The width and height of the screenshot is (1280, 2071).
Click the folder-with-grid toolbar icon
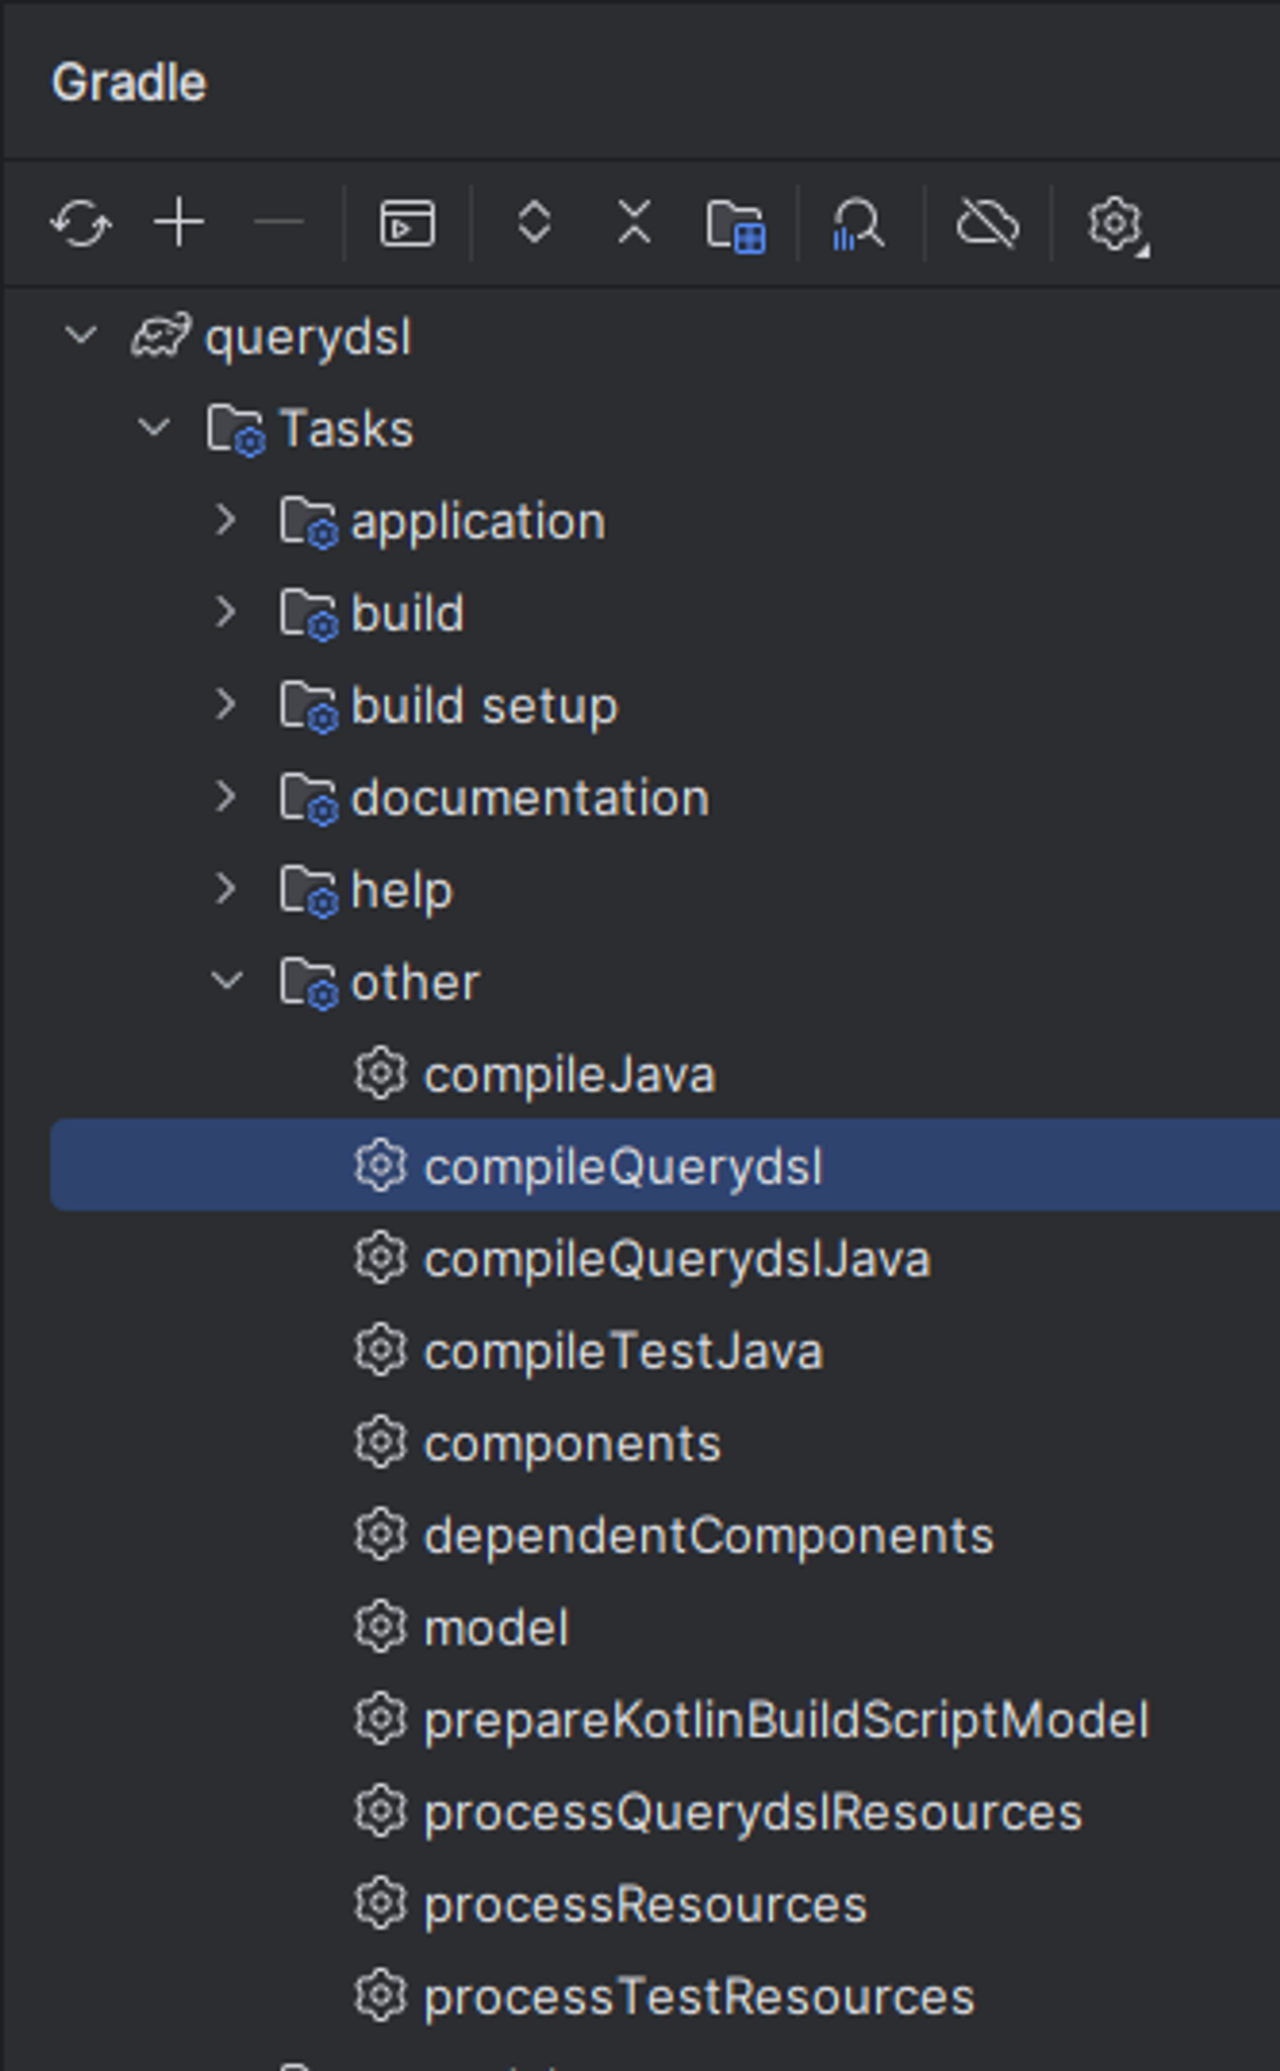(736, 224)
